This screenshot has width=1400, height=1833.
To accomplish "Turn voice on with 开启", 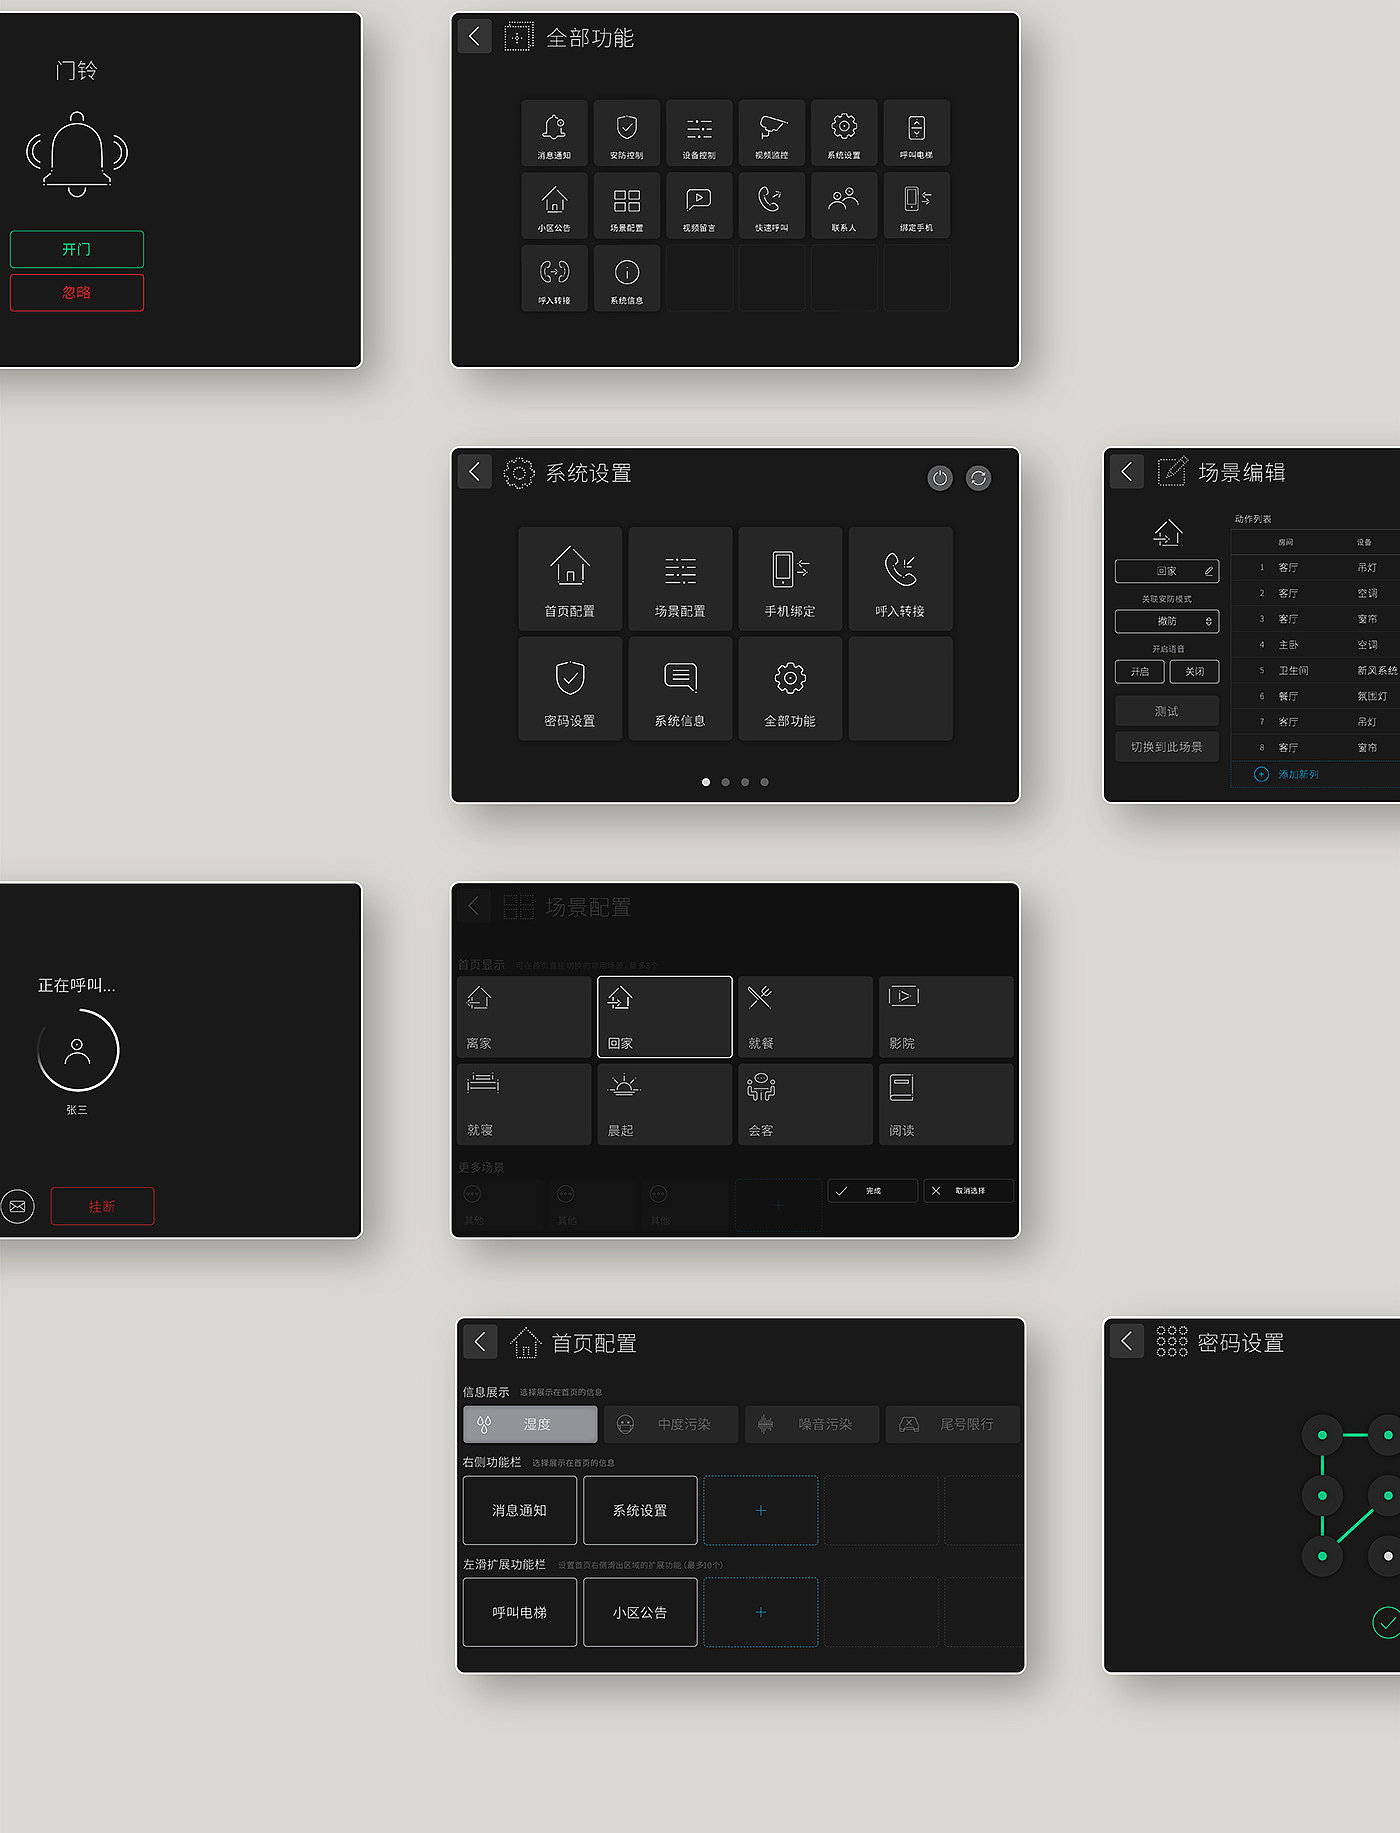I will [1140, 672].
